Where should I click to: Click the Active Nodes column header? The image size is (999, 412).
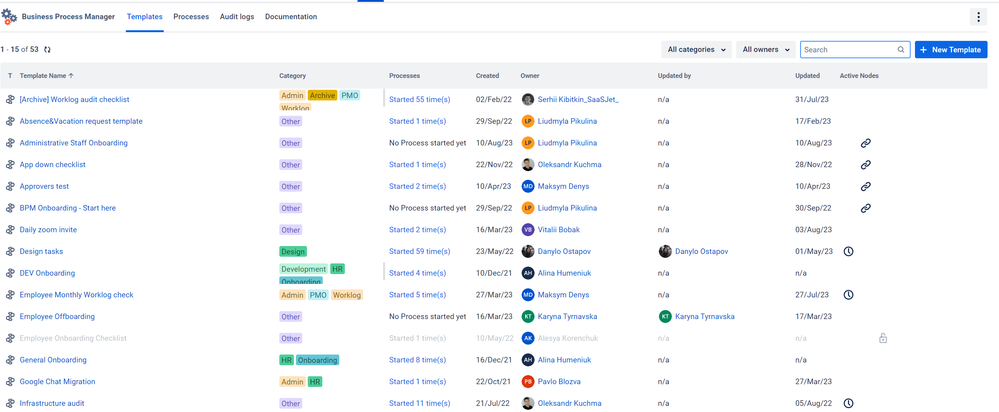pyautogui.click(x=859, y=76)
